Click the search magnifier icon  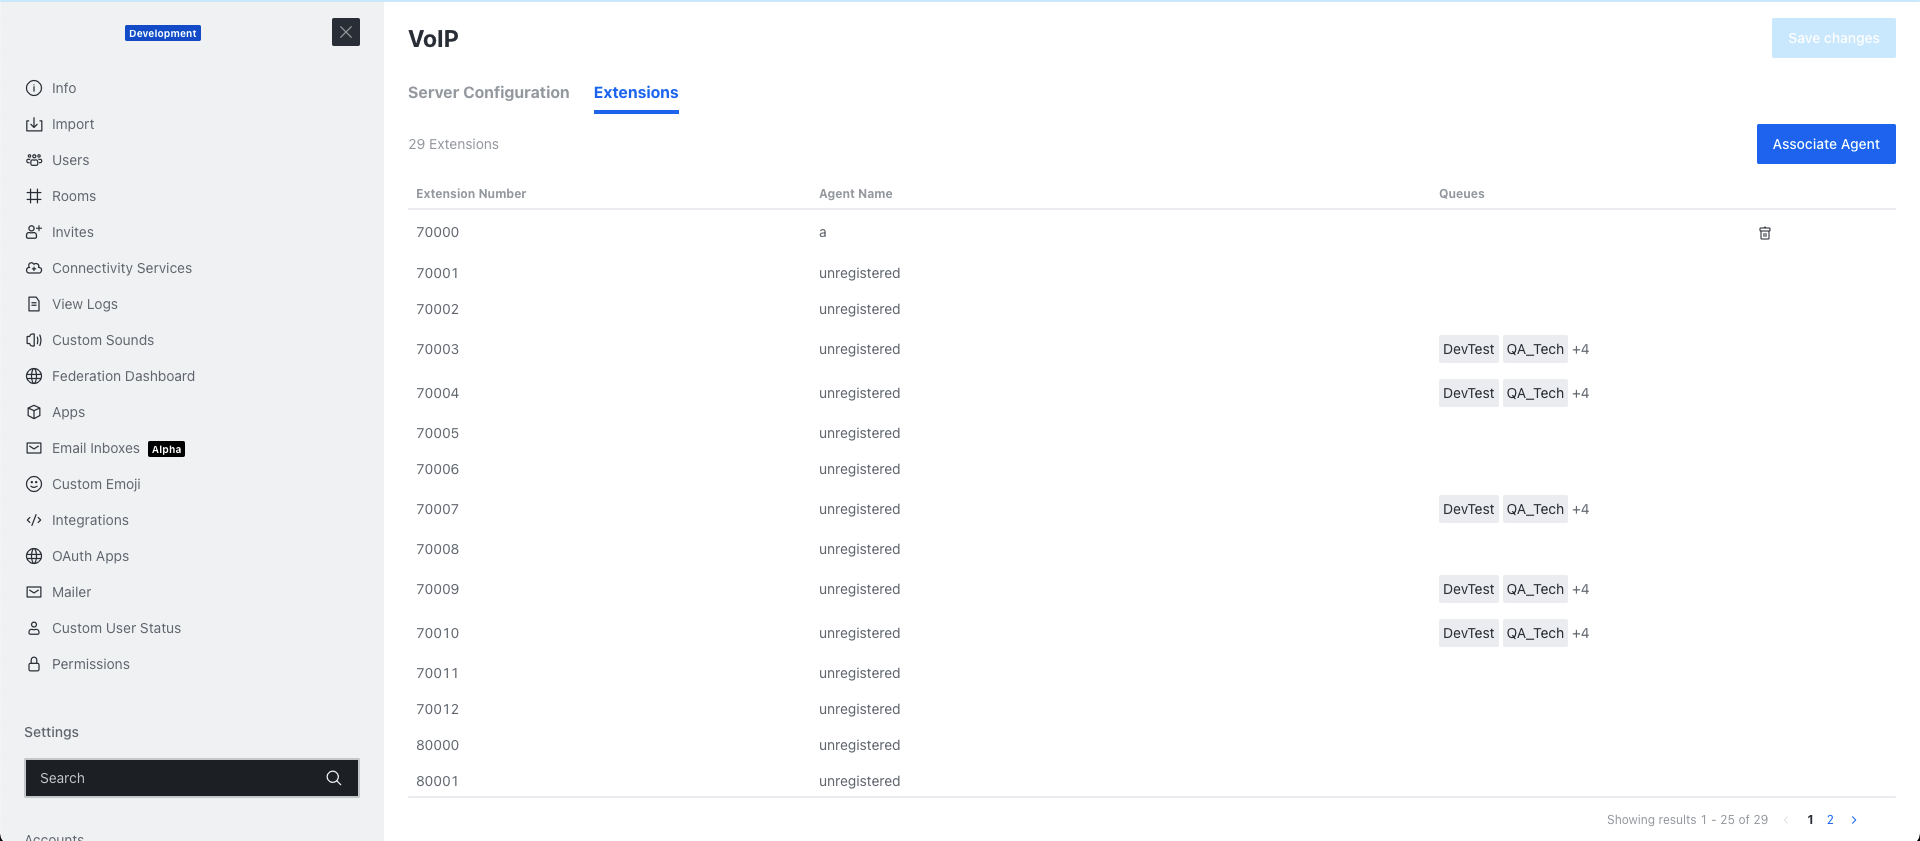coord(334,778)
